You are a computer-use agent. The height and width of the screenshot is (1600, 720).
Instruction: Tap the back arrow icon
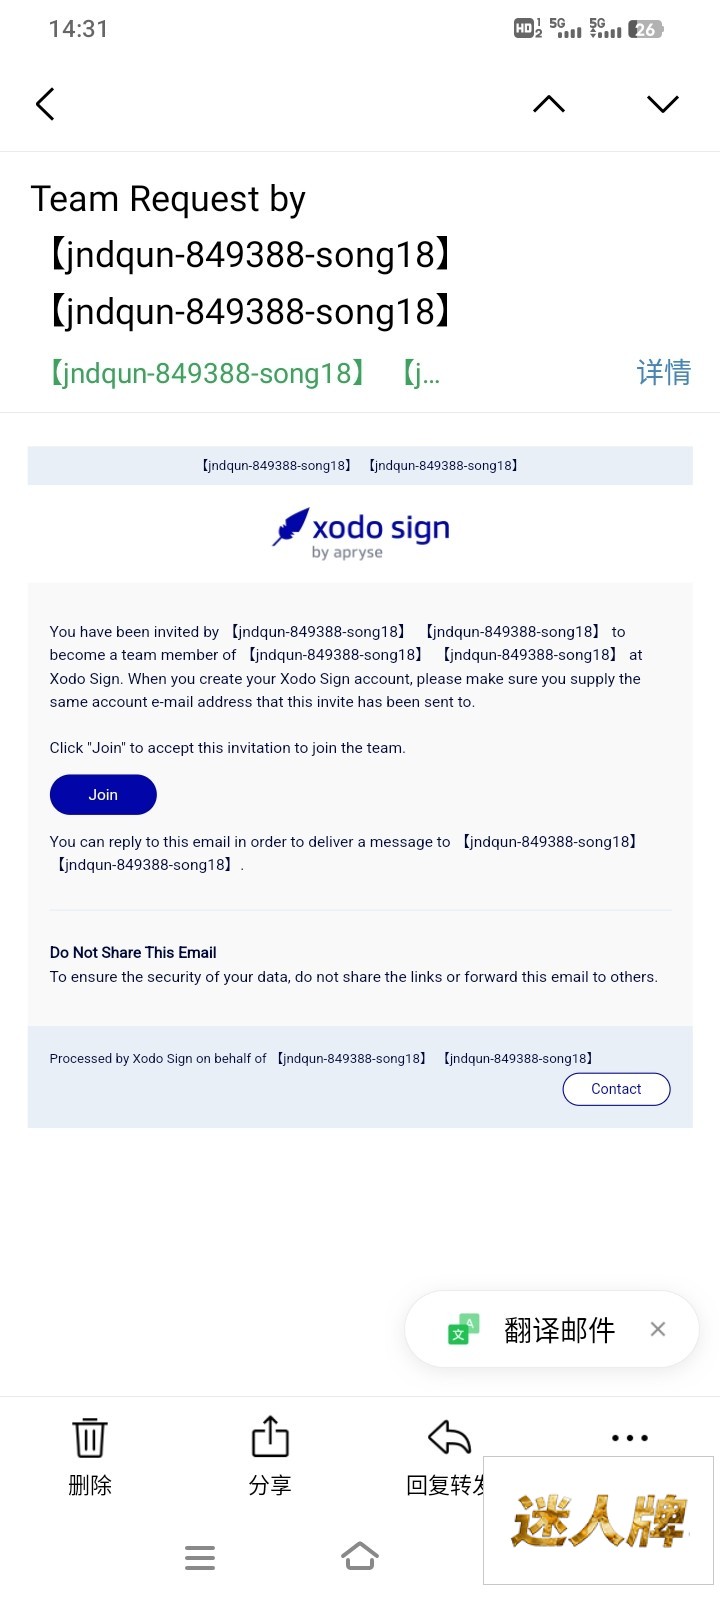45,104
